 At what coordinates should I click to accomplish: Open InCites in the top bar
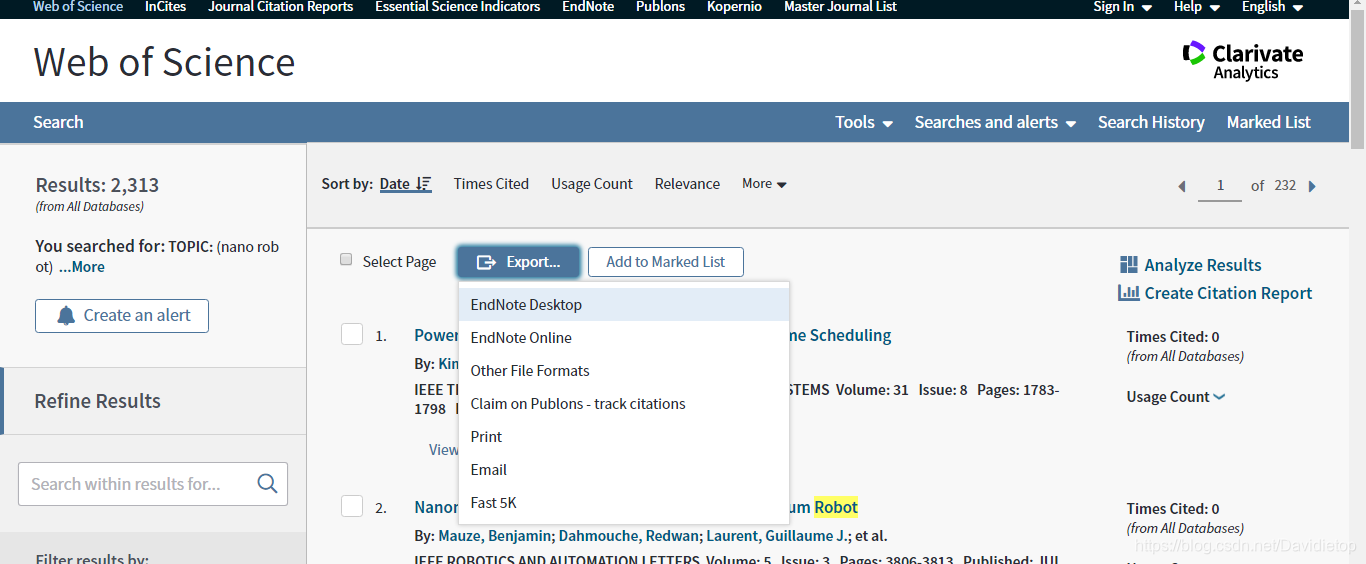pyautogui.click(x=165, y=7)
